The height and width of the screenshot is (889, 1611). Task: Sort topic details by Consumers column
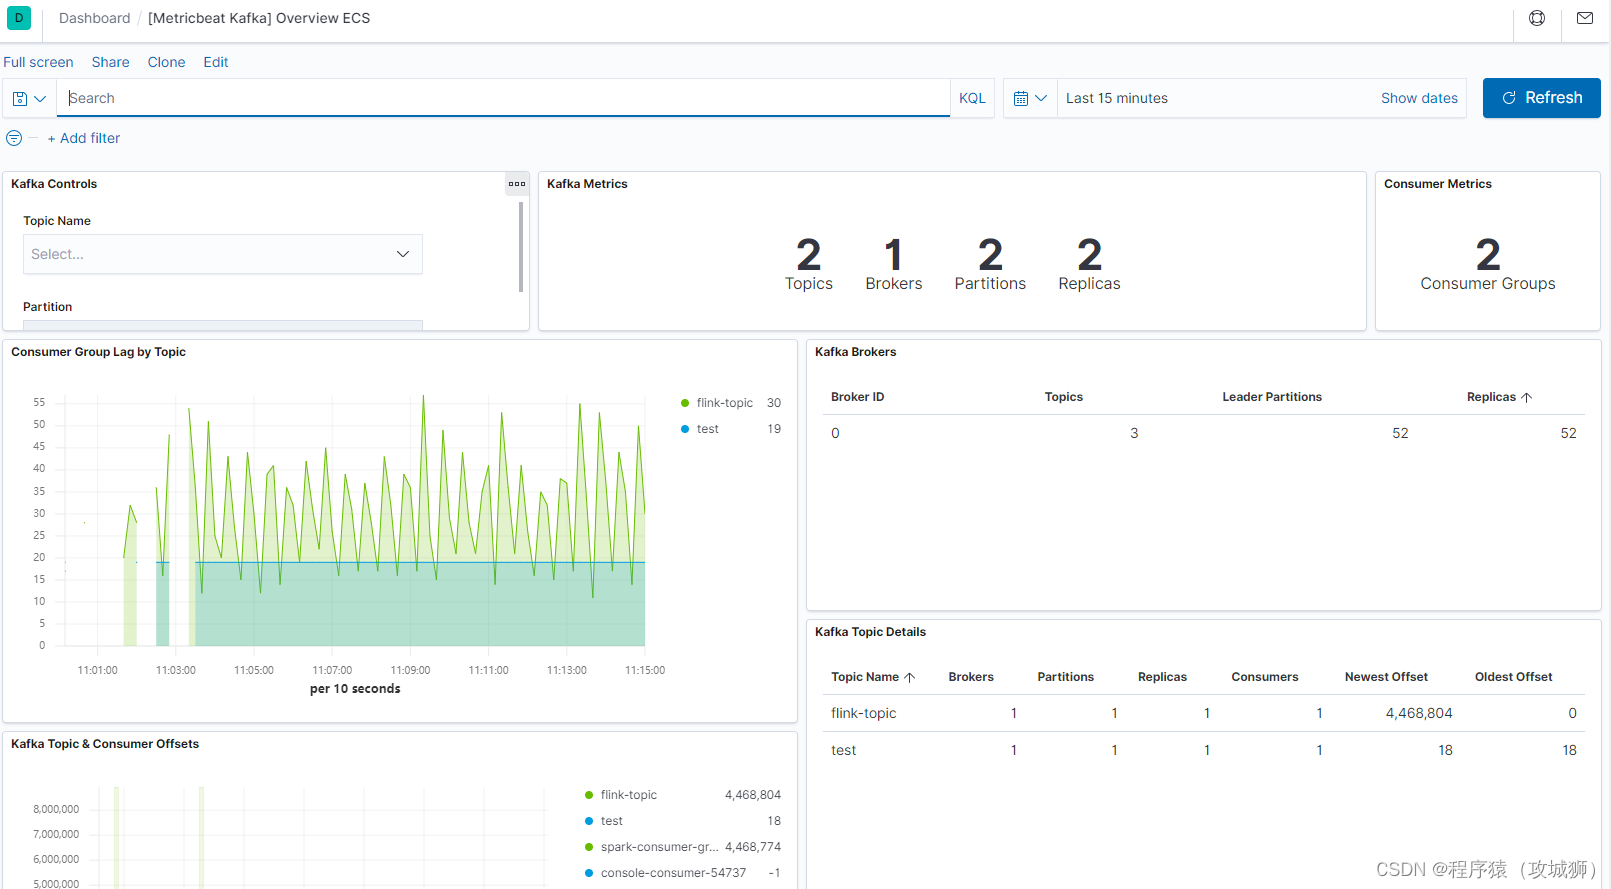coord(1264,677)
